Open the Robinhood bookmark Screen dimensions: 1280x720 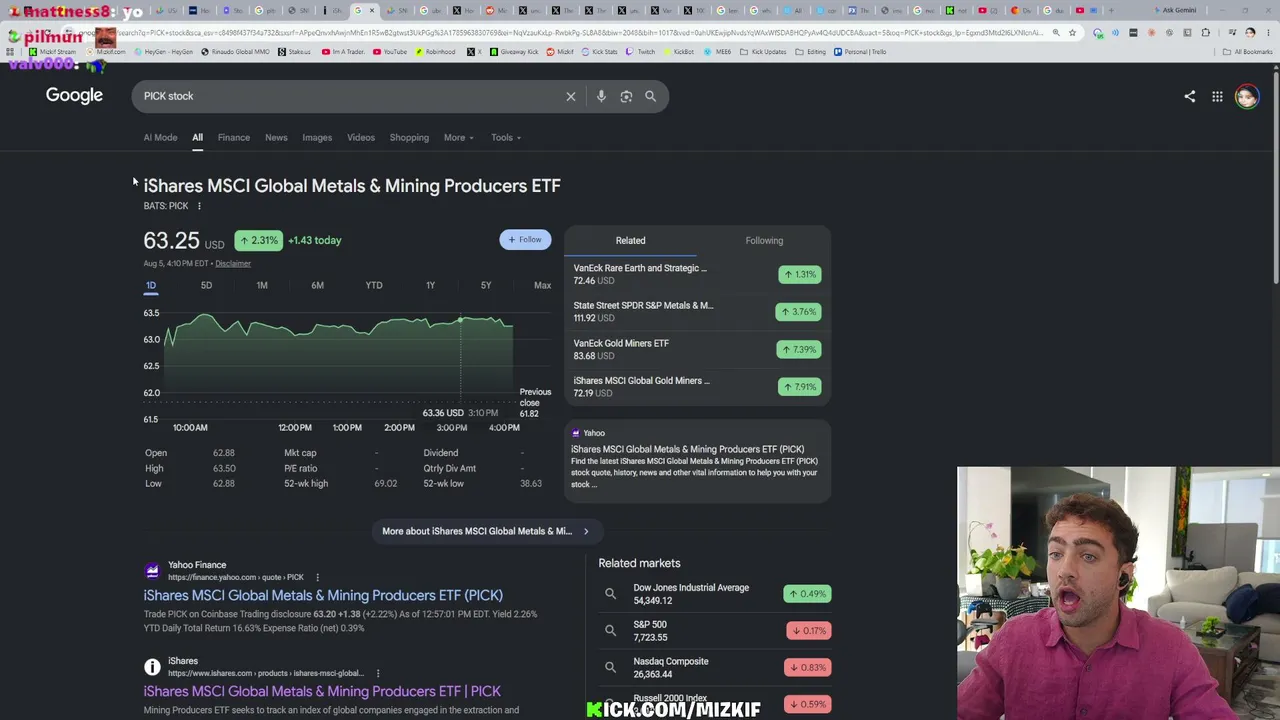coord(435,52)
